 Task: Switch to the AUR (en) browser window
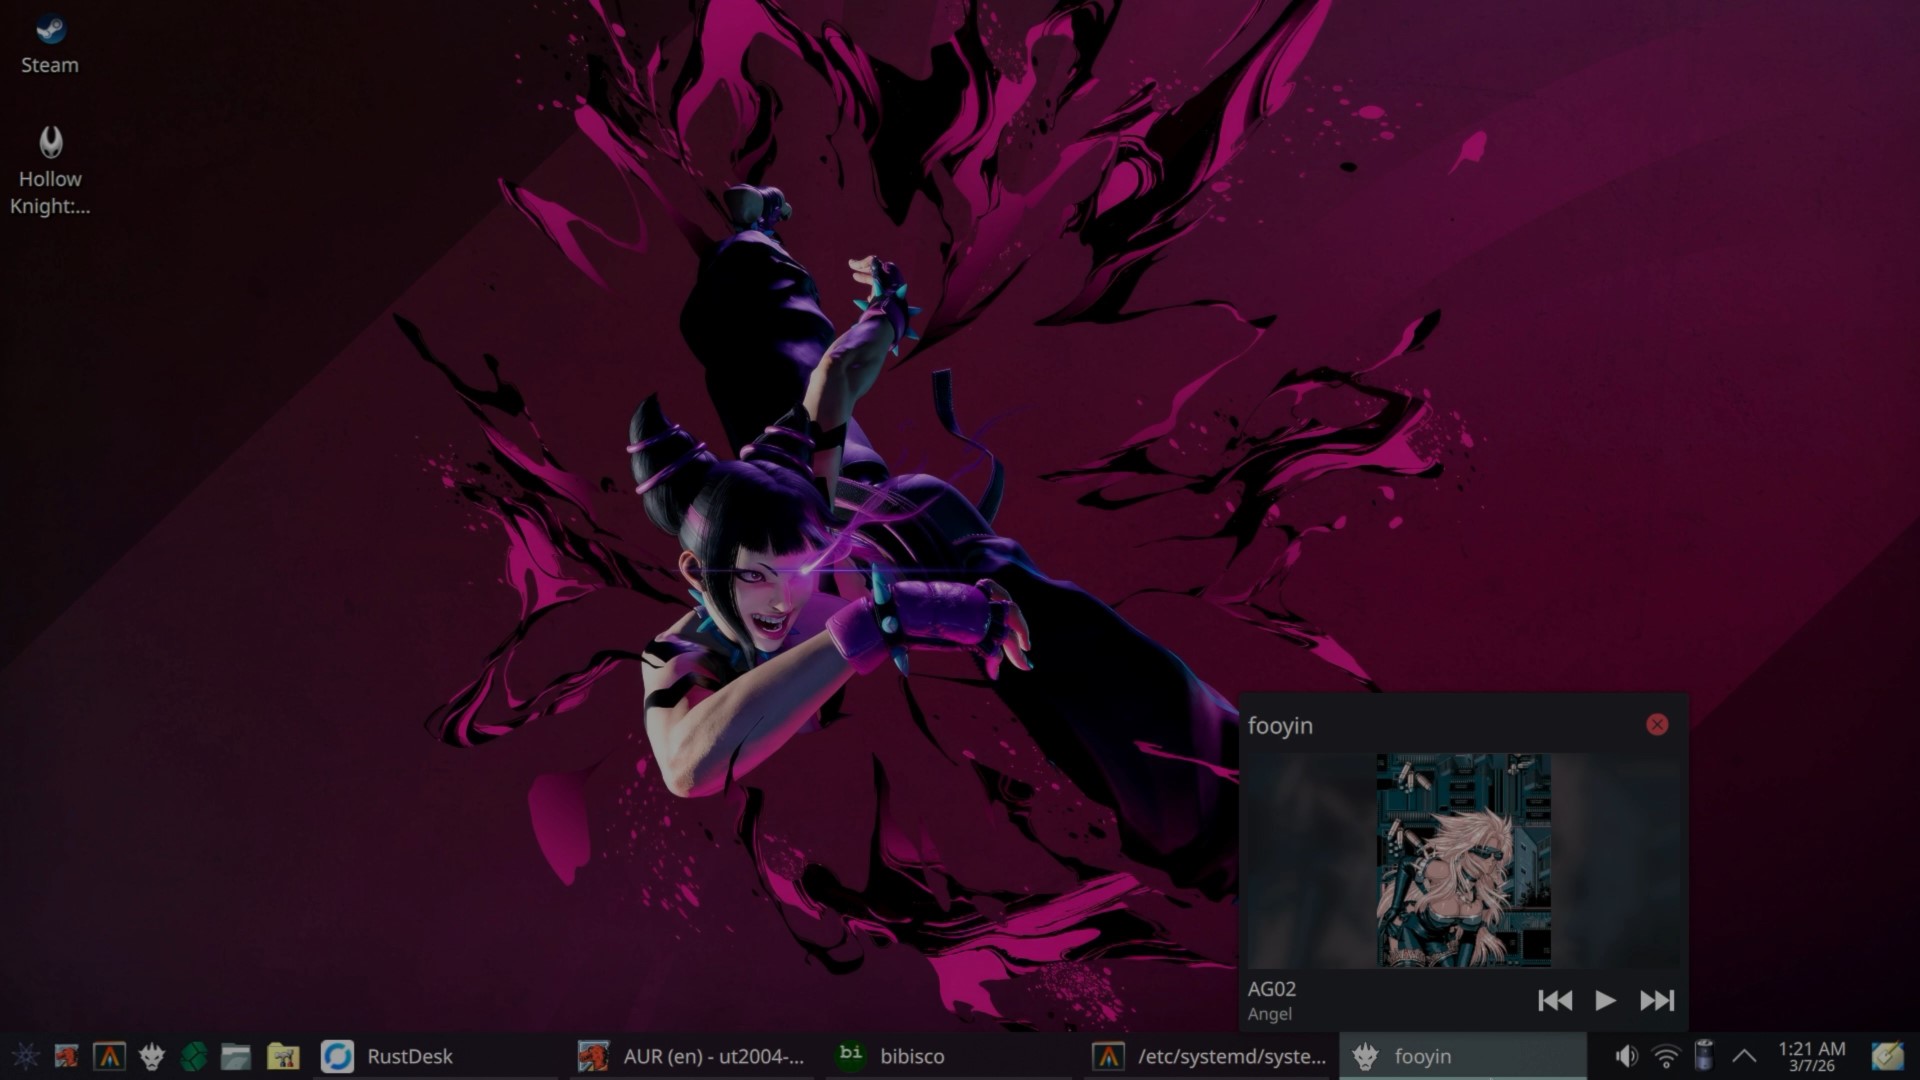click(x=692, y=1056)
